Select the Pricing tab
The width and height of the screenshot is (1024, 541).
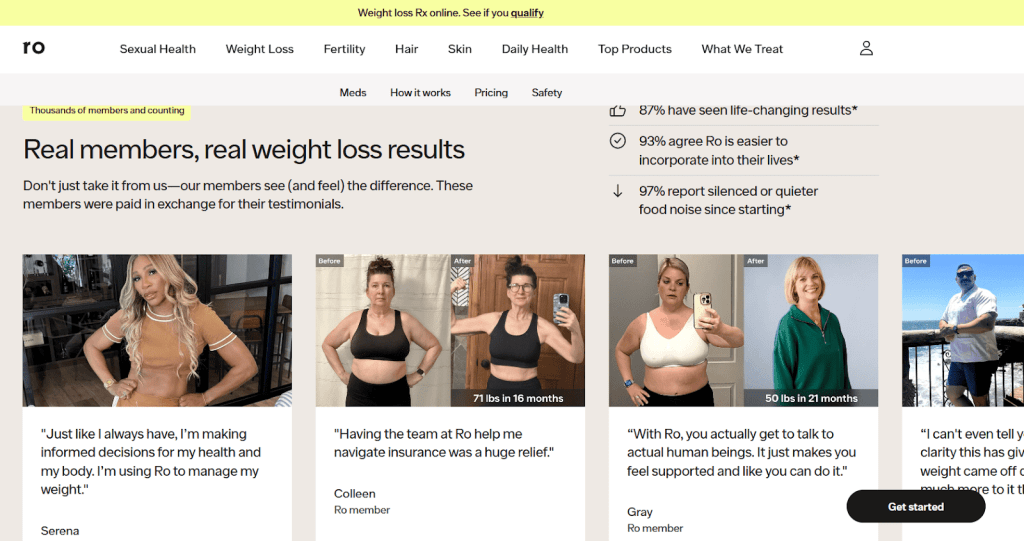491,93
